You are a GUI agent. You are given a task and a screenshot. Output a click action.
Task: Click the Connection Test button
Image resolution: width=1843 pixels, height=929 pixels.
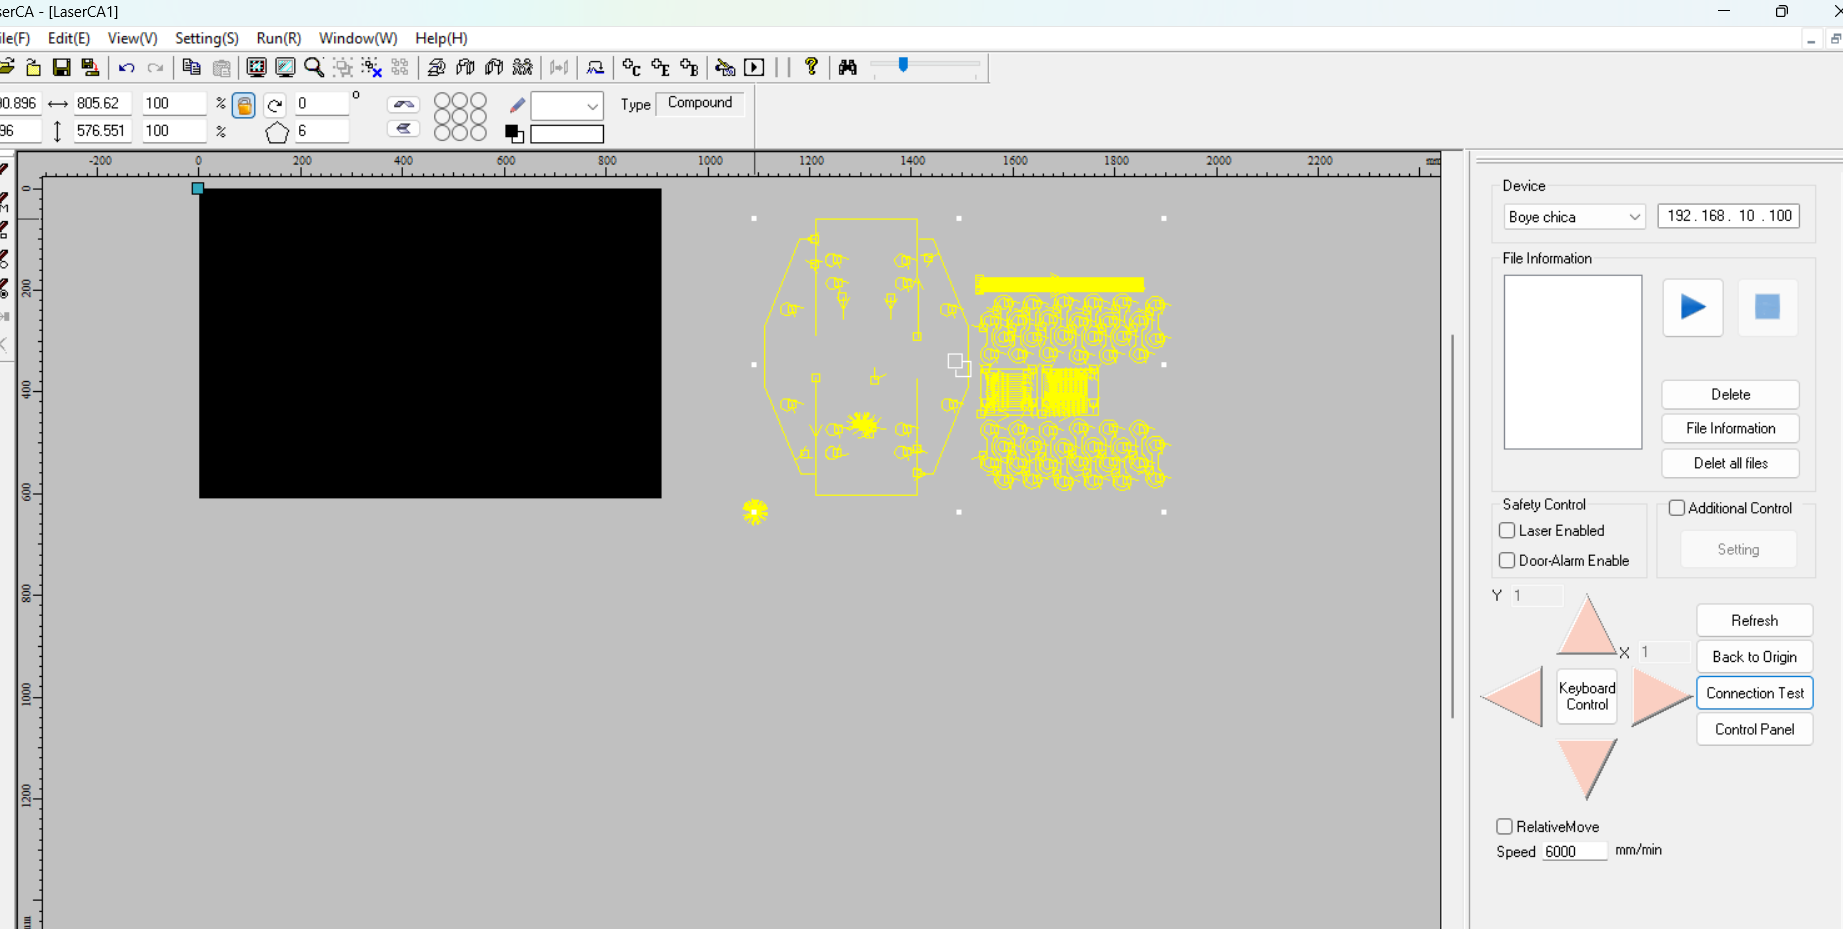click(x=1754, y=693)
